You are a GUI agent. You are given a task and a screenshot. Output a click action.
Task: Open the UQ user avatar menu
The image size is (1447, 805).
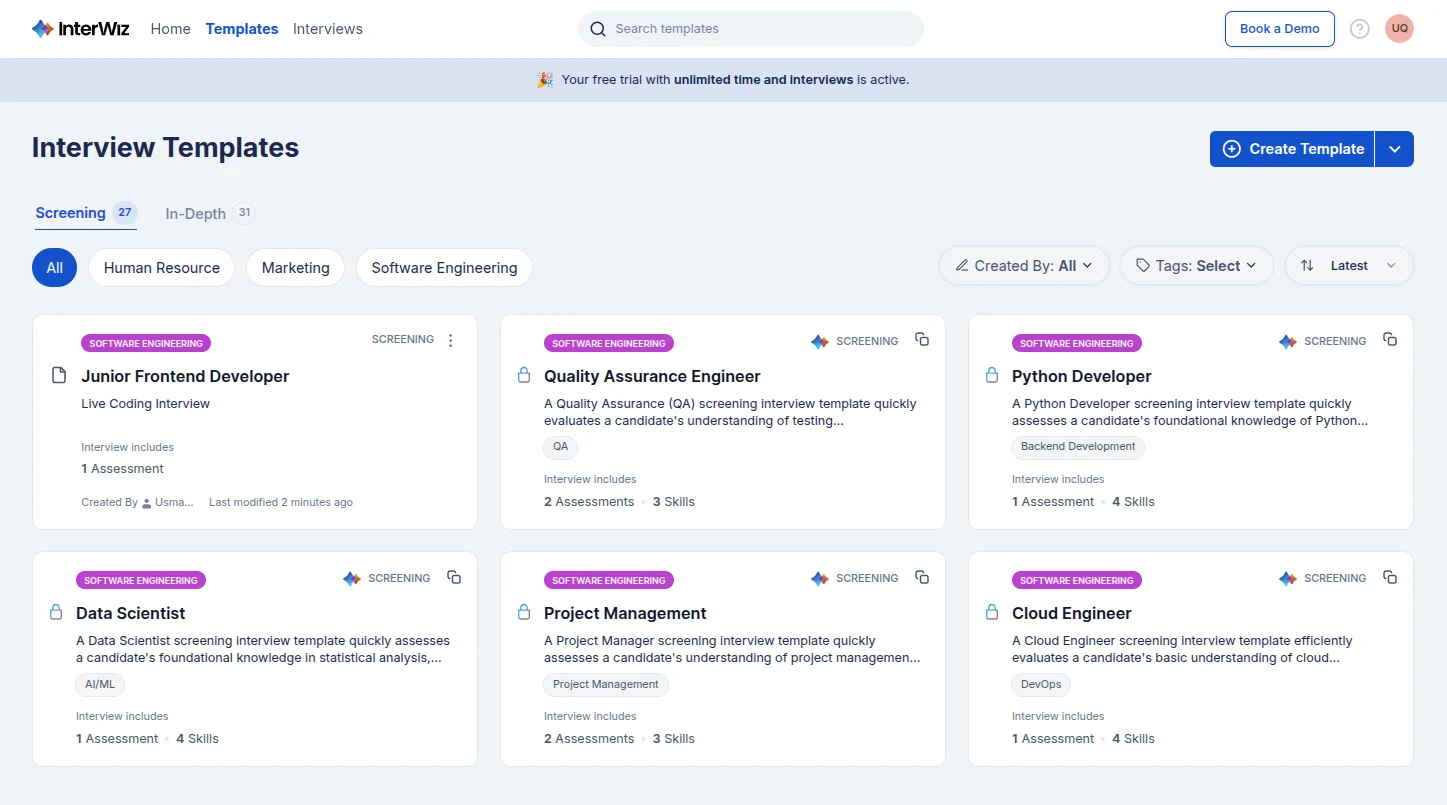click(1399, 29)
